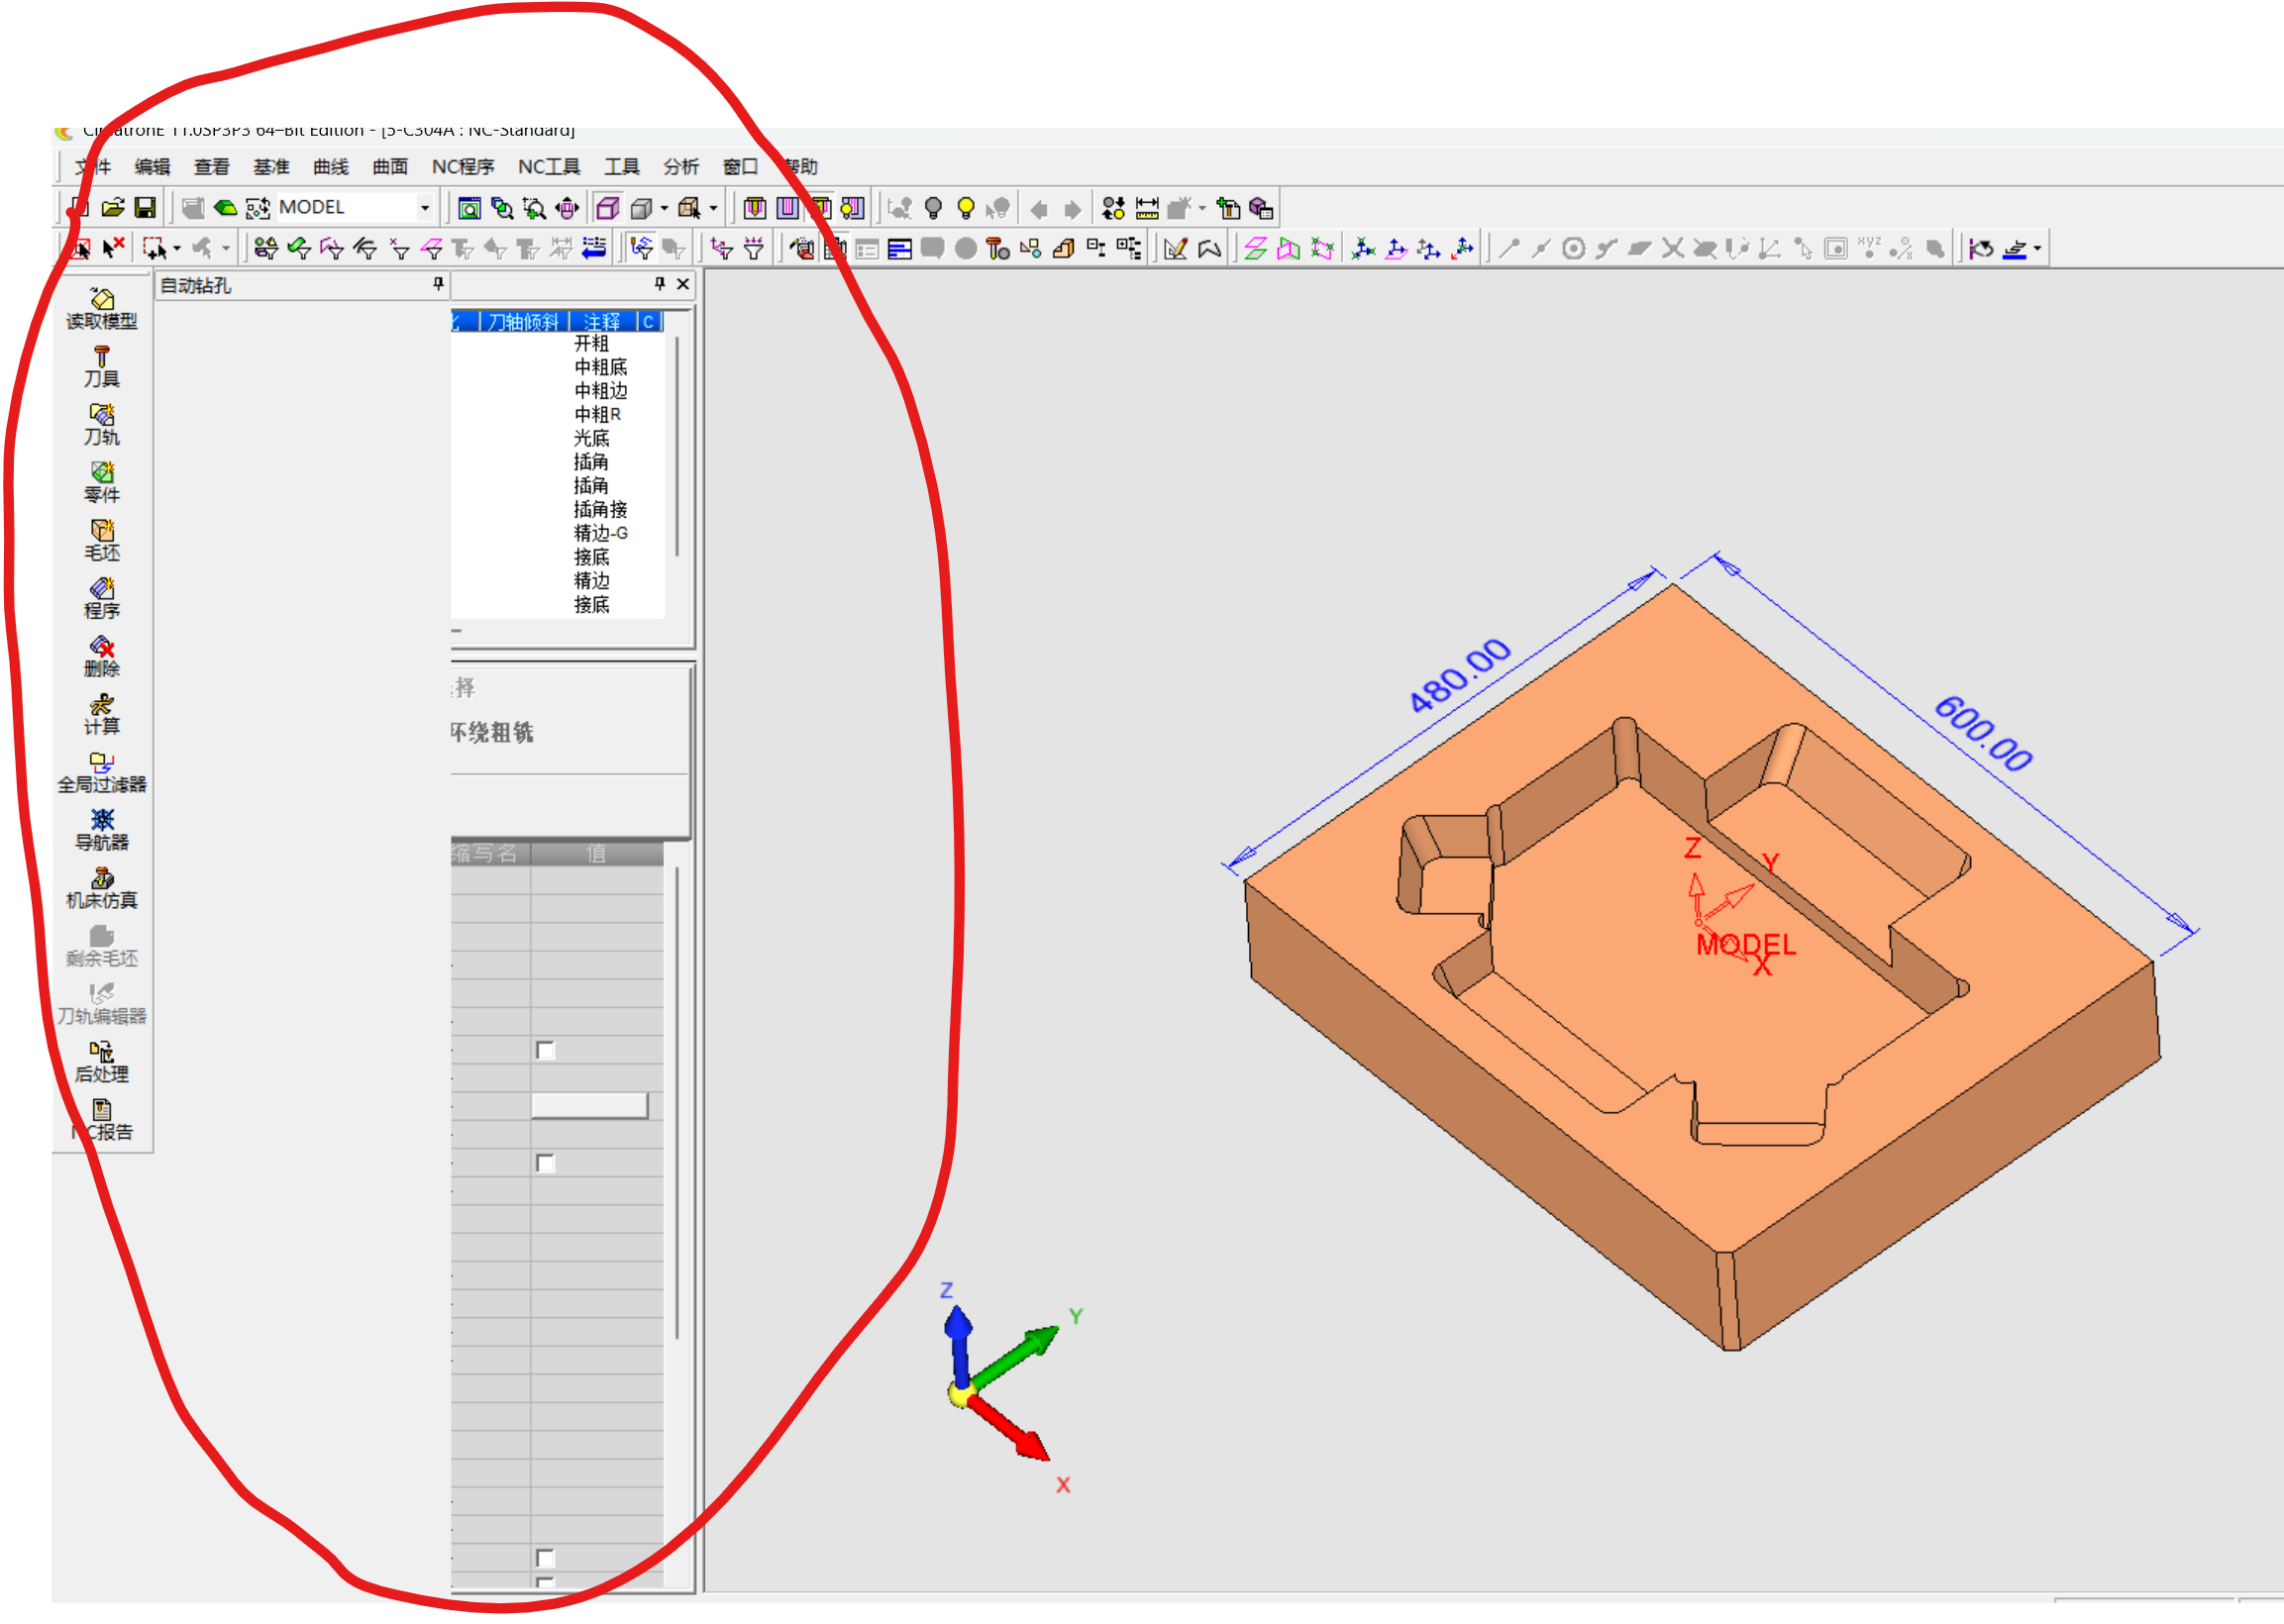Click the dark light bulb hide icon
Image resolution: width=2284 pixels, height=1624 pixels.
coord(933,208)
